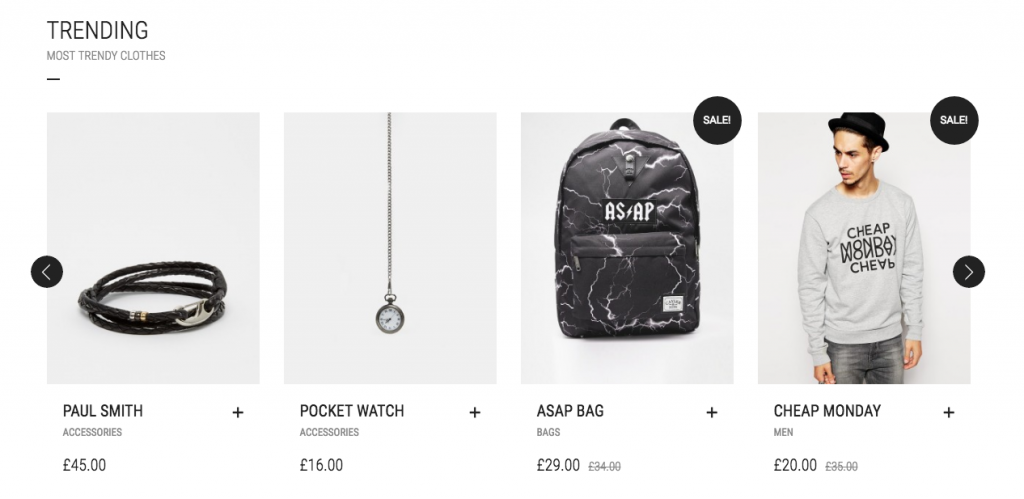This screenshot has width=1024, height=499.
Task: Go to the Cheap Monday product page
Action: pyautogui.click(x=827, y=410)
